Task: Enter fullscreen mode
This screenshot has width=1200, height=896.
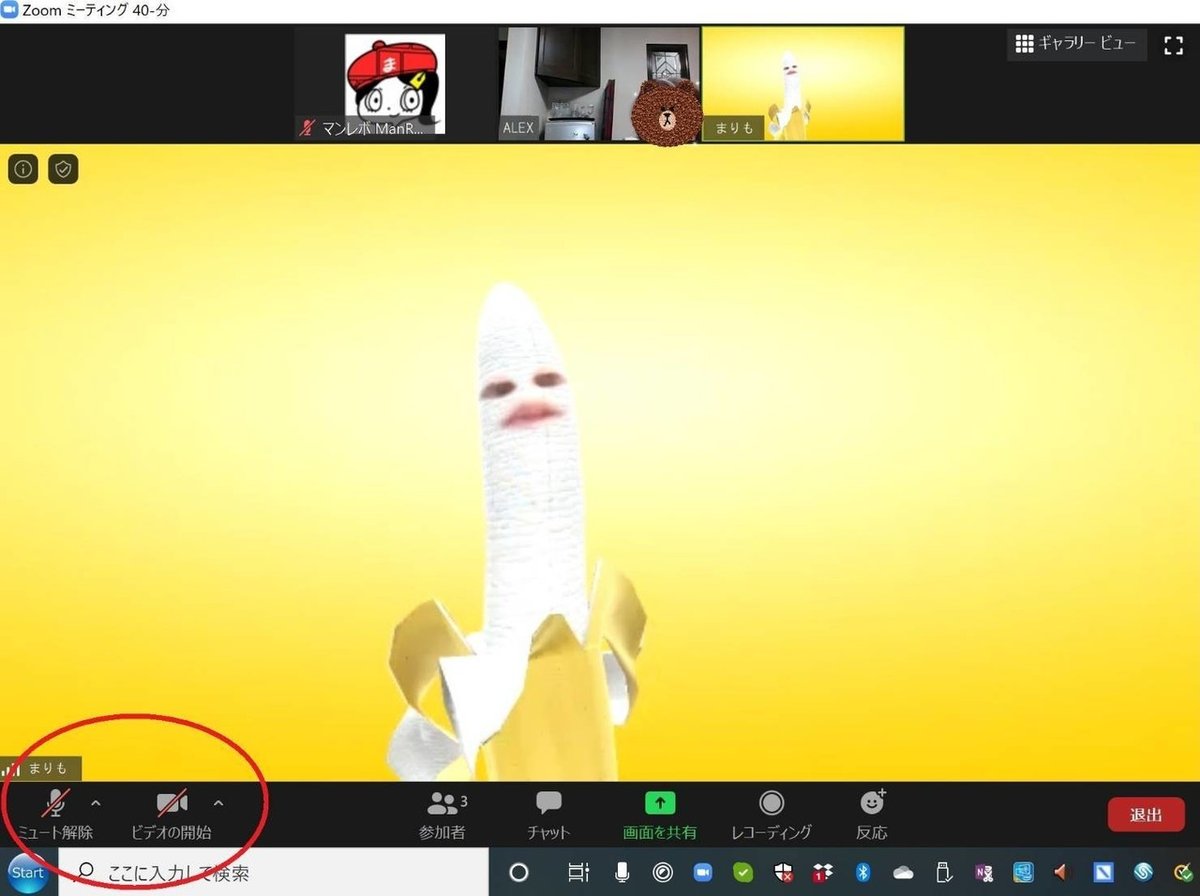Action: 1172,44
